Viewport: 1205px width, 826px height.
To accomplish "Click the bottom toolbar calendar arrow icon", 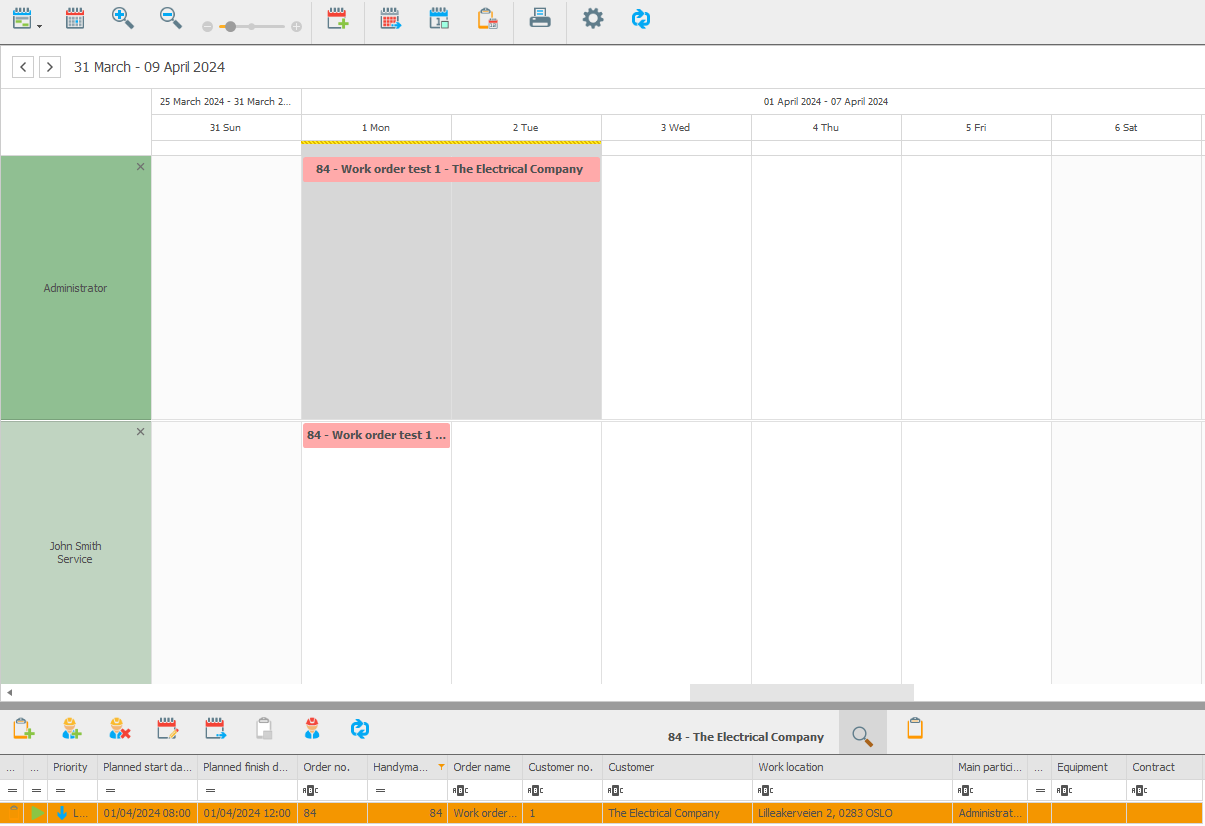I will point(215,729).
